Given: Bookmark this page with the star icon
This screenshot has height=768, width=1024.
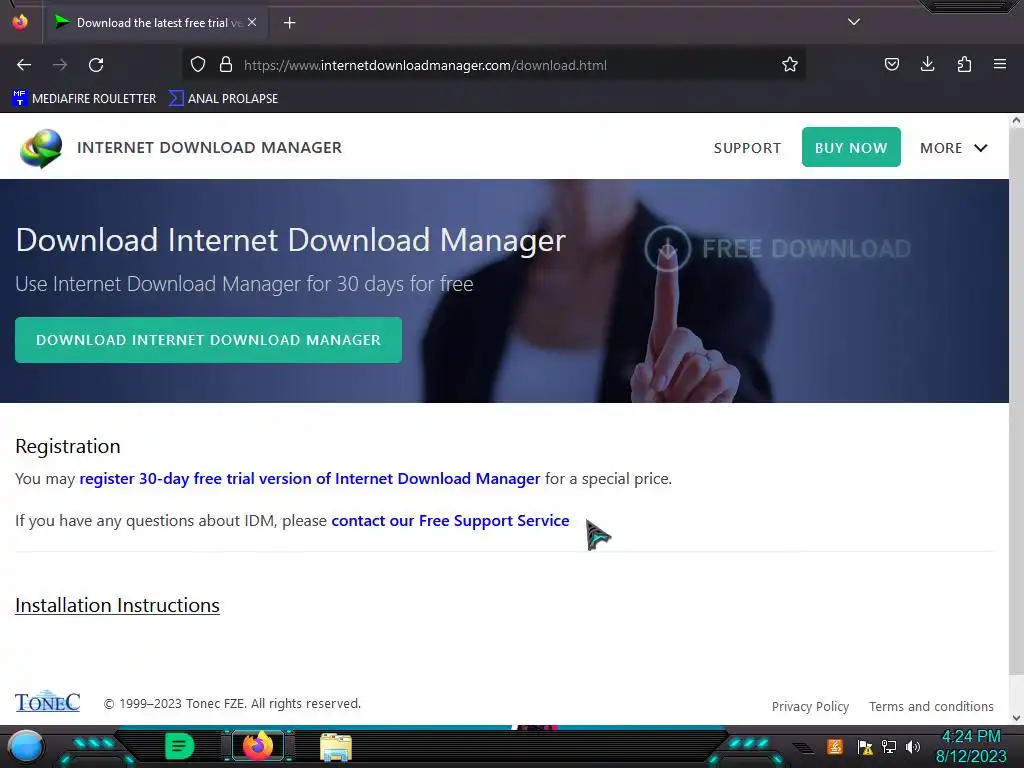Looking at the screenshot, I should click(790, 64).
